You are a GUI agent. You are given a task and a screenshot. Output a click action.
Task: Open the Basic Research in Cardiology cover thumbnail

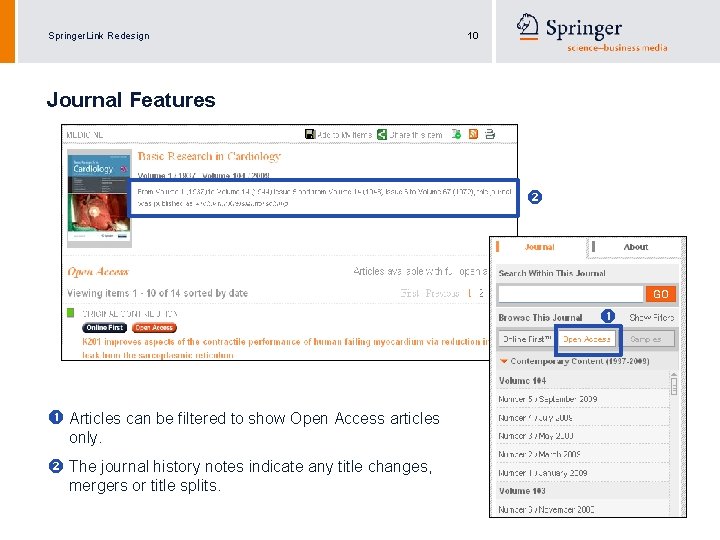point(99,198)
